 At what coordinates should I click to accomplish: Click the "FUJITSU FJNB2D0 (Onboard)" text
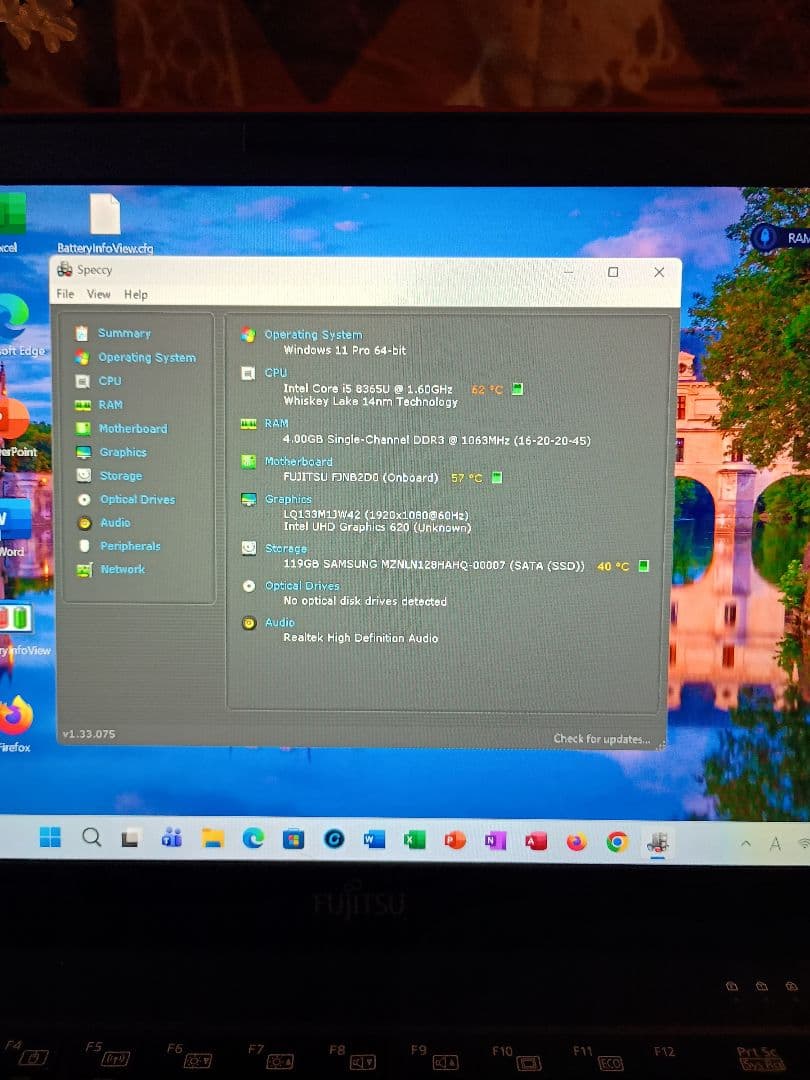361,477
